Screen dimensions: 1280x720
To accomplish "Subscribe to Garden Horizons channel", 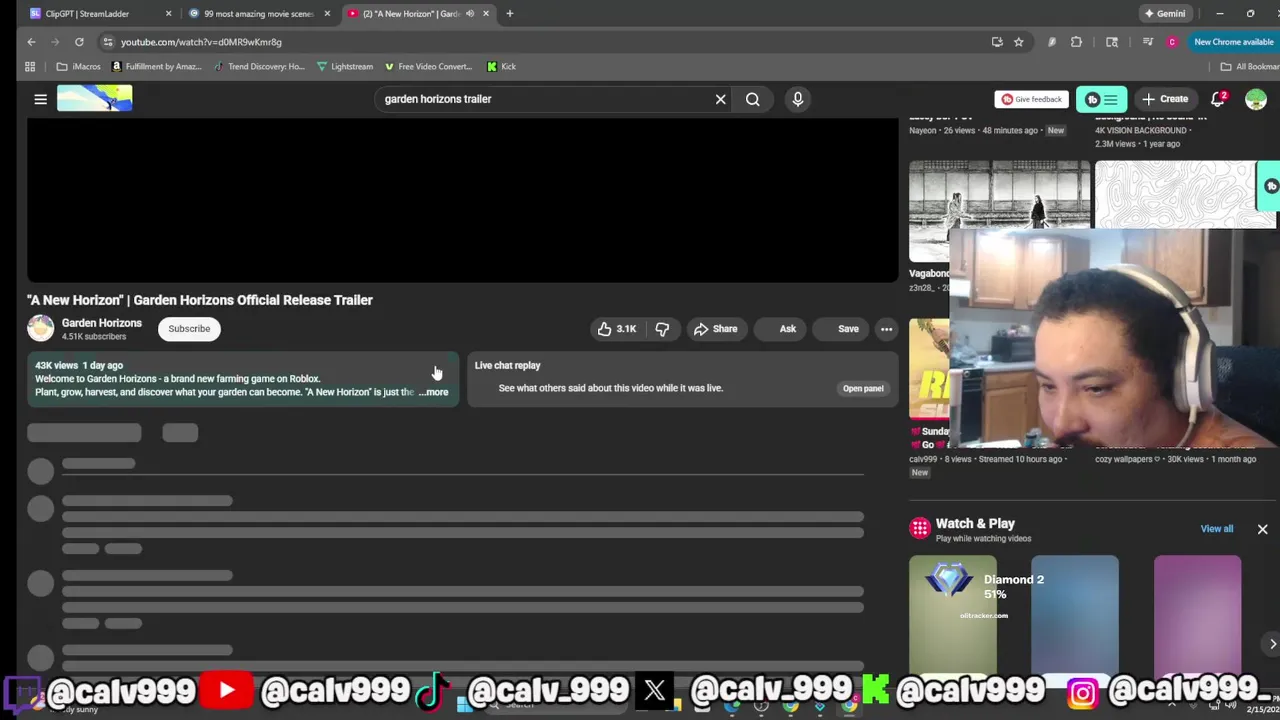I will tap(189, 328).
